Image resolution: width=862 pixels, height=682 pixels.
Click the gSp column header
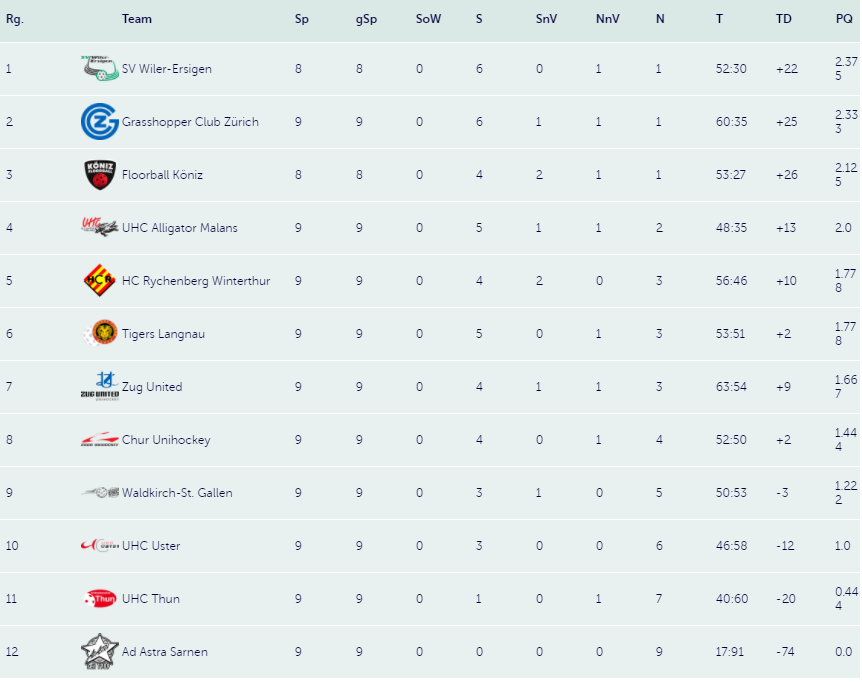[x=366, y=19]
